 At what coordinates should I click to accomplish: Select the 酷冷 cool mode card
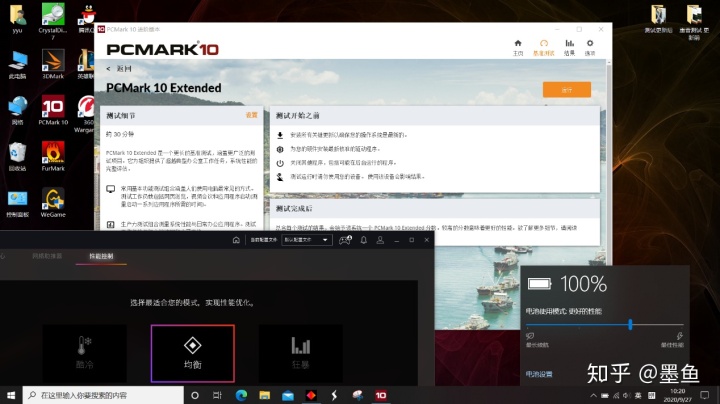(x=84, y=354)
